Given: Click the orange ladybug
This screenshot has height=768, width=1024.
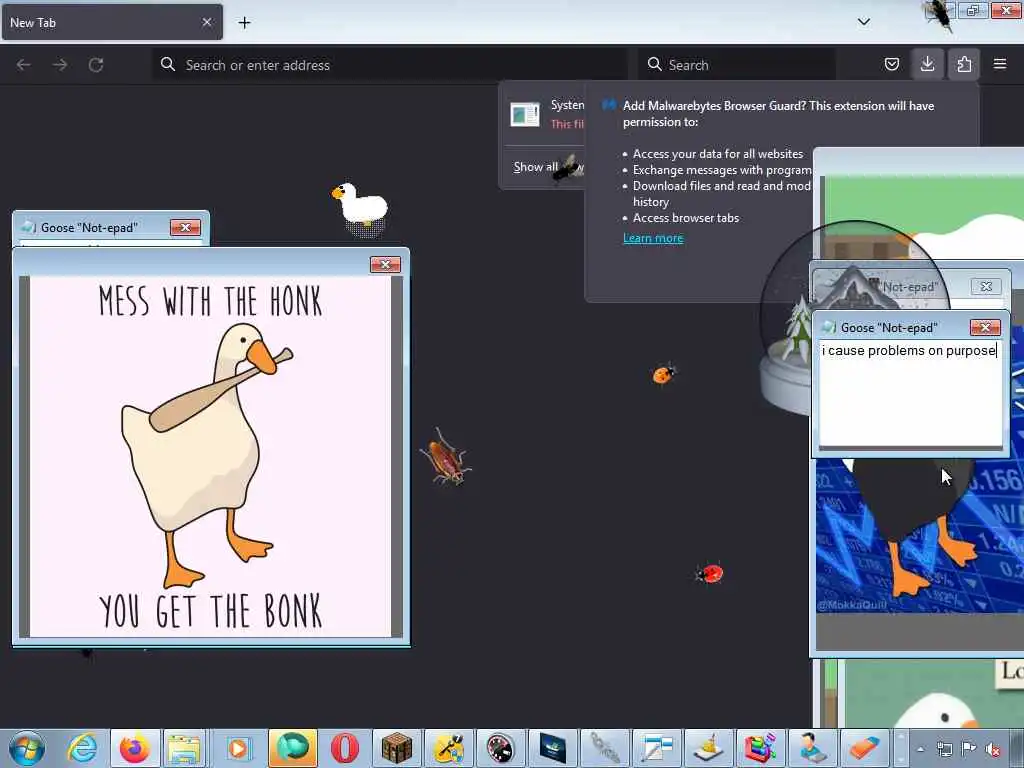Looking at the screenshot, I should pyautogui.click(x=664, y=374).
